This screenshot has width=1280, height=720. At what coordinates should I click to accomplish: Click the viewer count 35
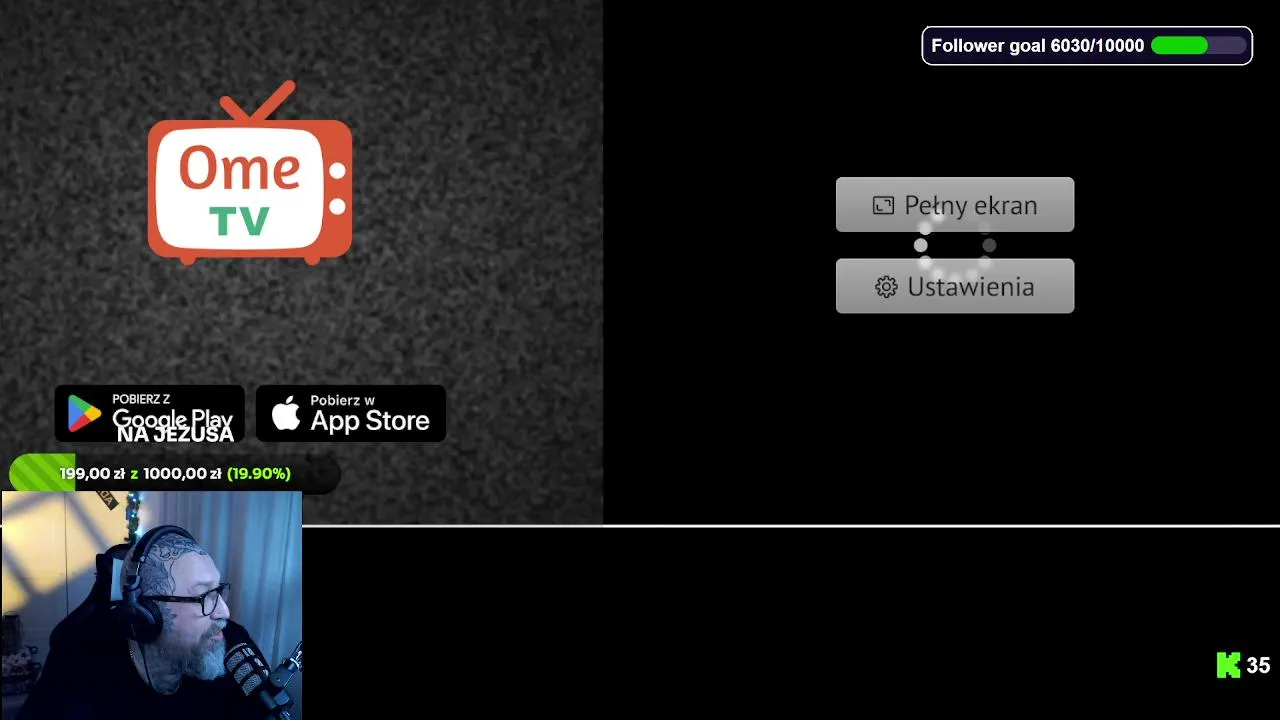click(x=1258, y=665)
